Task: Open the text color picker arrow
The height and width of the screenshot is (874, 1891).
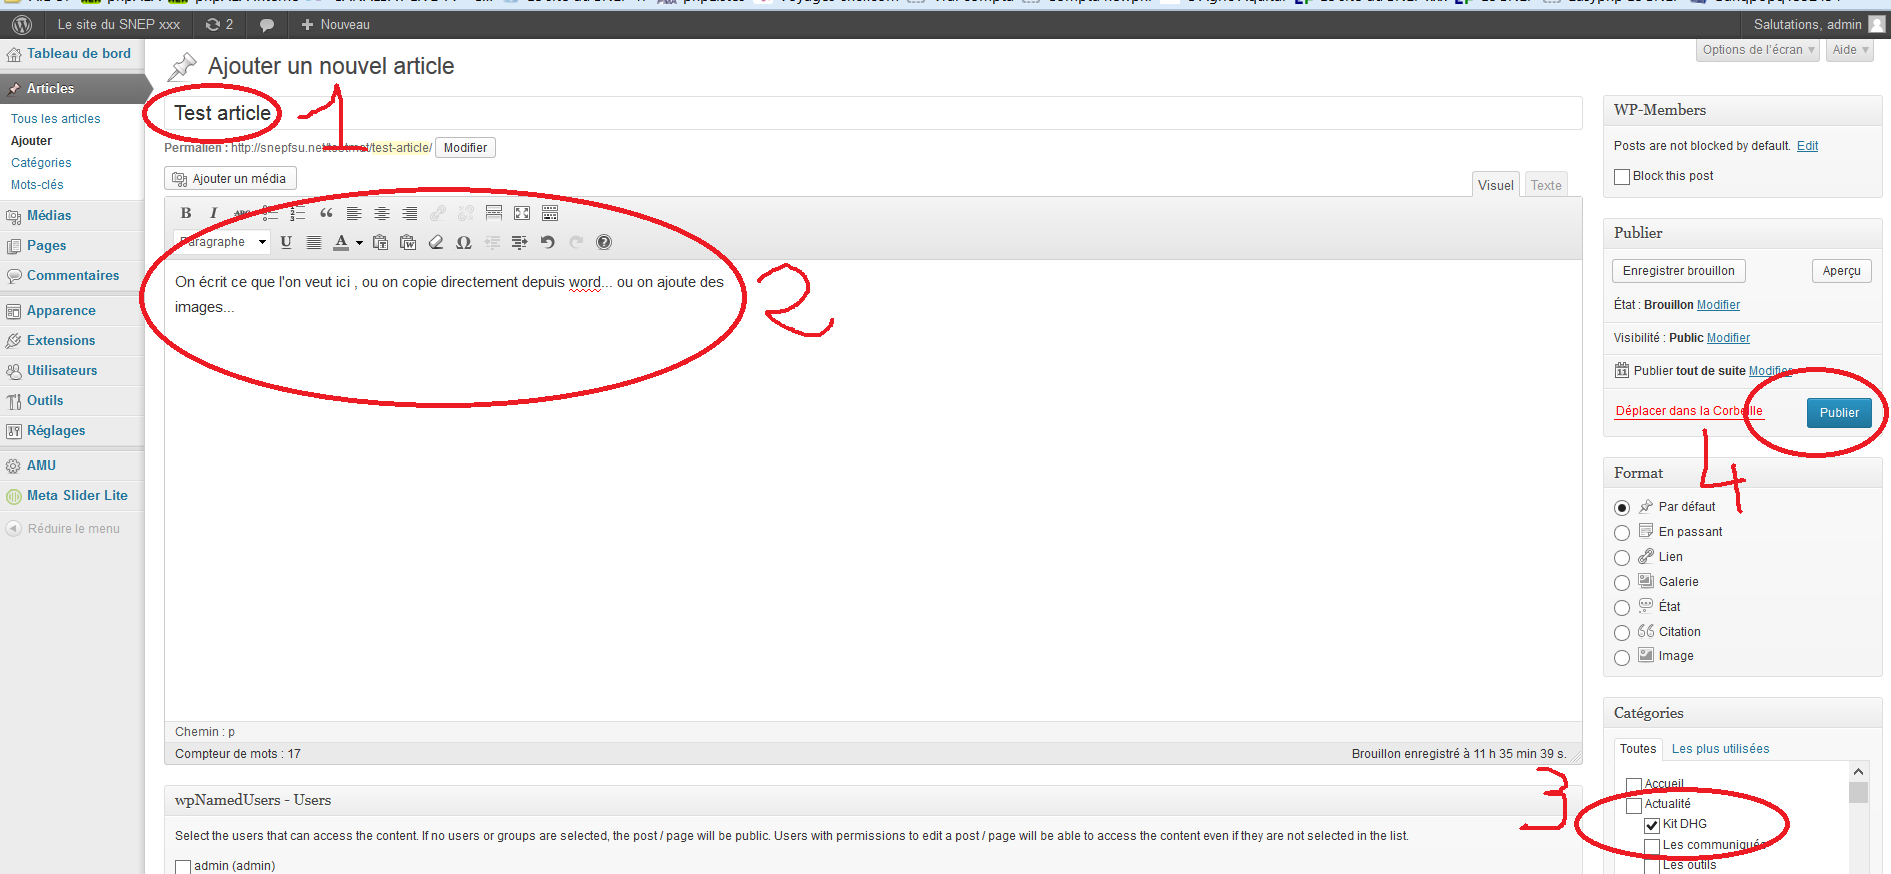Action: click(359, 242)
